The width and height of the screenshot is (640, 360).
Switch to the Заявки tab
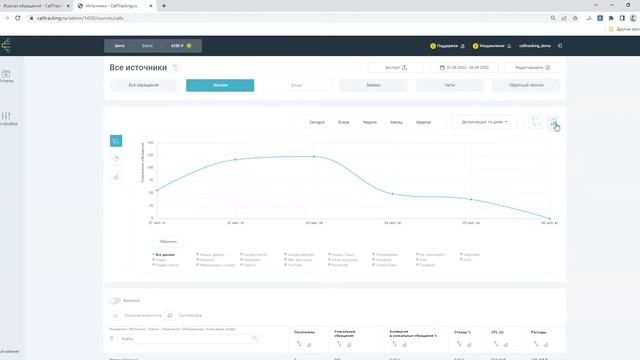click(x=373, y=85)
